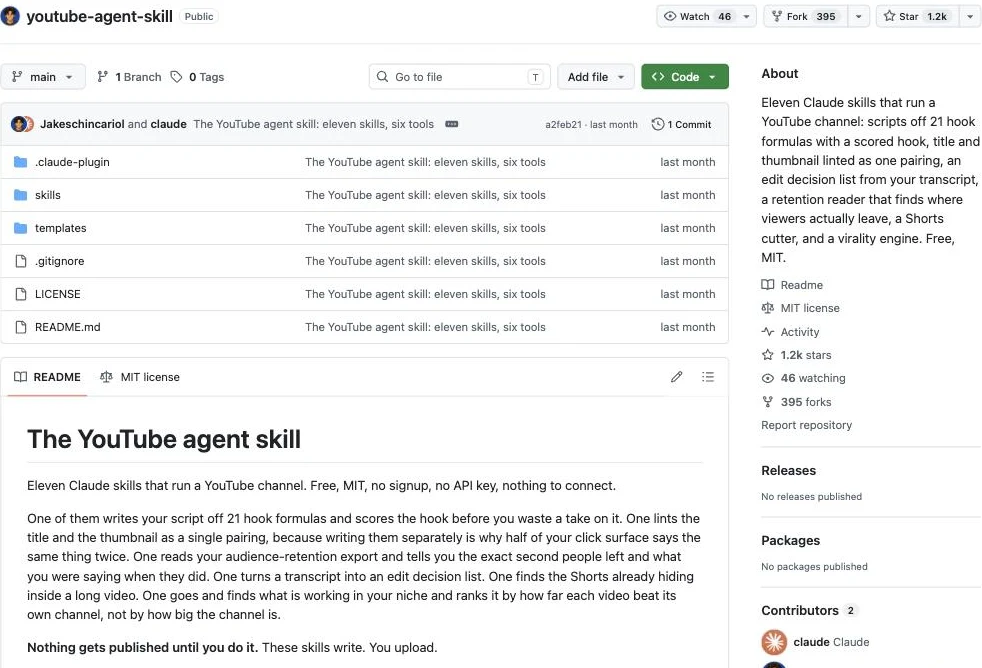
Task: Click the README.md file icon
Action: pos(21,327)
